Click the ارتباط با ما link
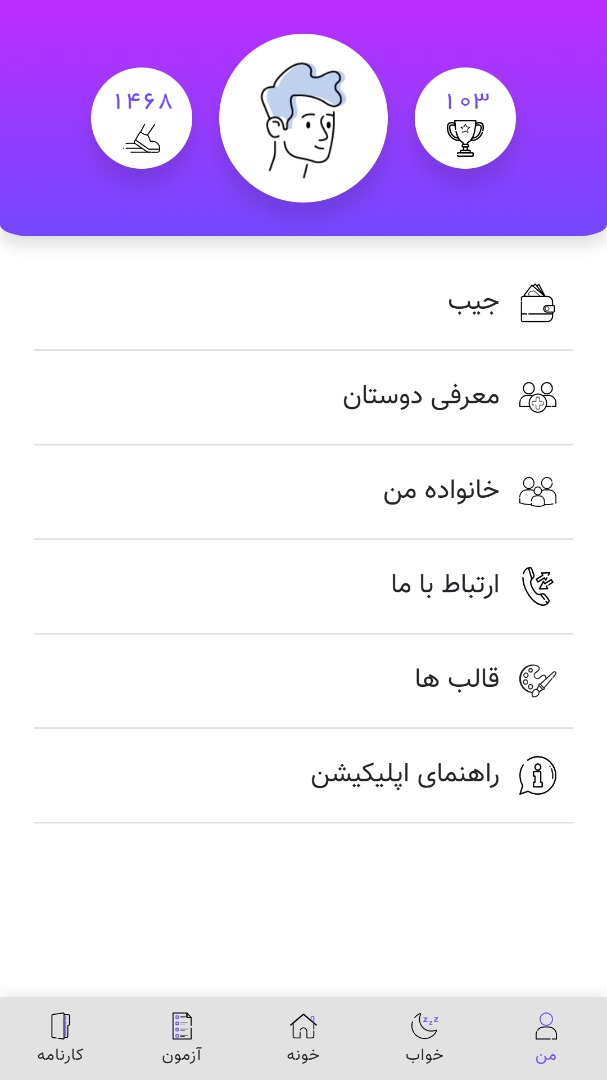The width and height of the screenshot is (607, 1080). (x=303, y=586)
